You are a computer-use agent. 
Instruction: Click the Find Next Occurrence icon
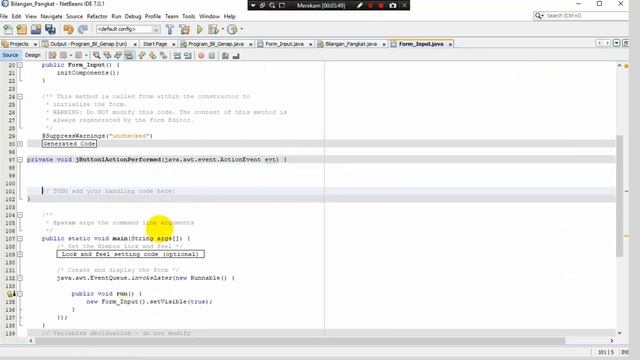[118, 56]
